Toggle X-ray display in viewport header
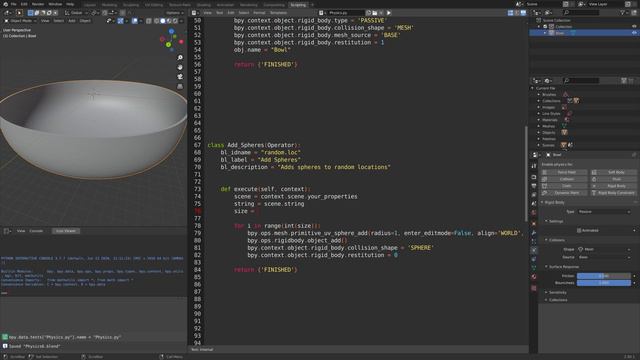Screen dimensions: 640x360 pyautogui.click(x=149, y=20)
